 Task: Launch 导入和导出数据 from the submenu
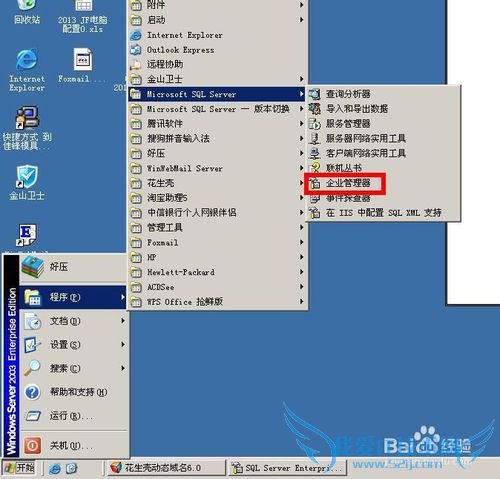click(x=384, y=109)
